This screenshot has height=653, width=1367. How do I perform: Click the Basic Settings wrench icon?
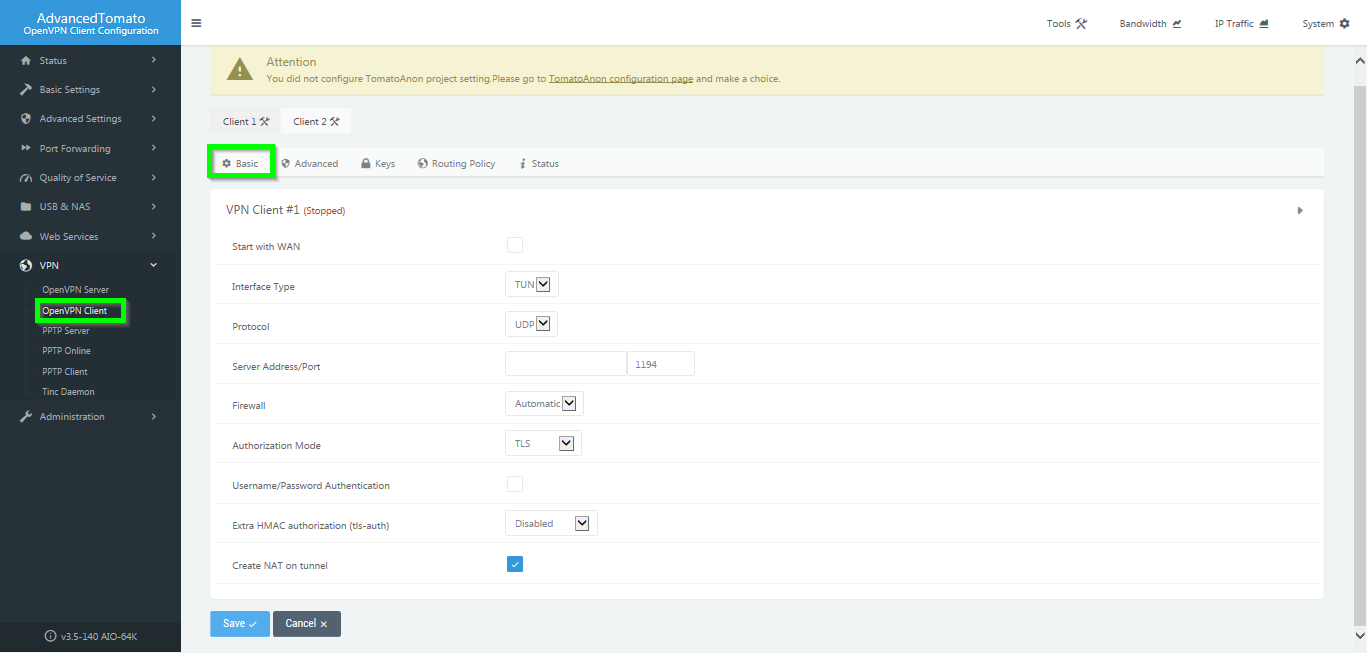(x=26, y=90)
